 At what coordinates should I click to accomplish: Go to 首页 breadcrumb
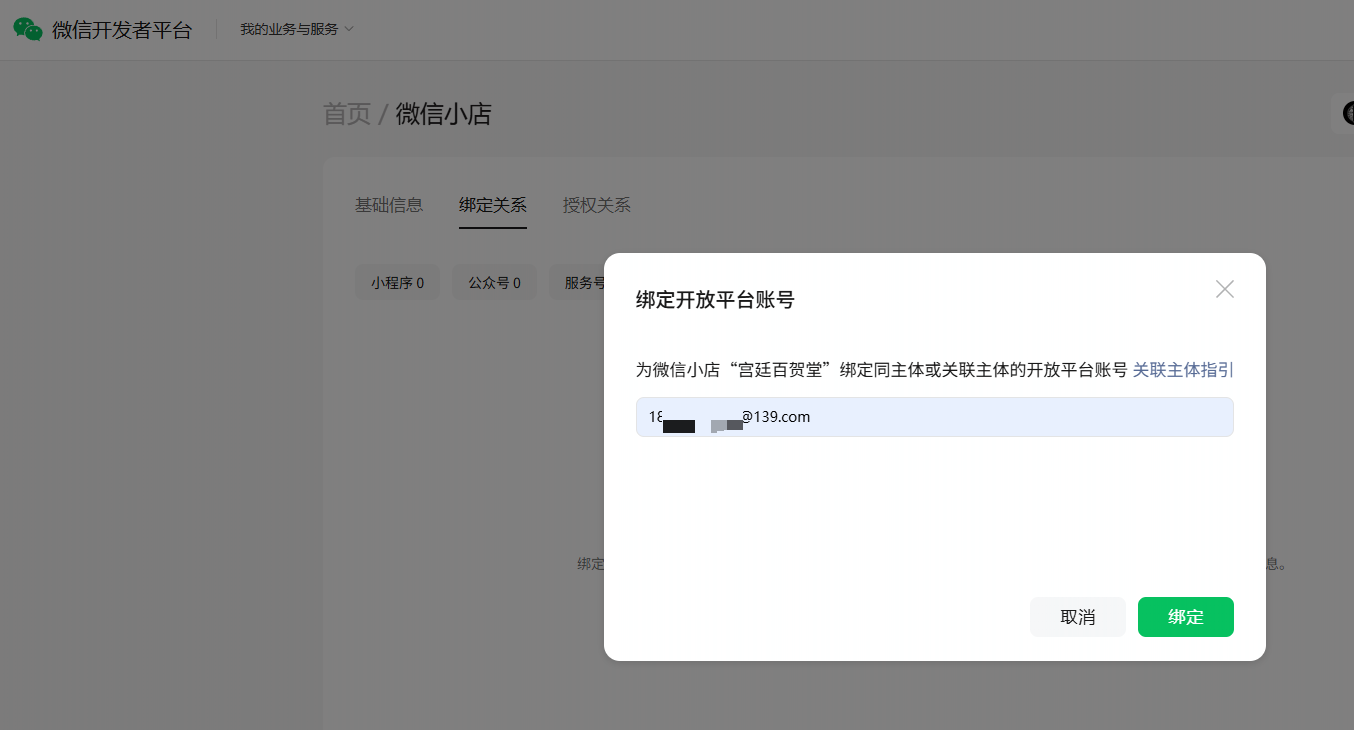[x=347, y=114]
